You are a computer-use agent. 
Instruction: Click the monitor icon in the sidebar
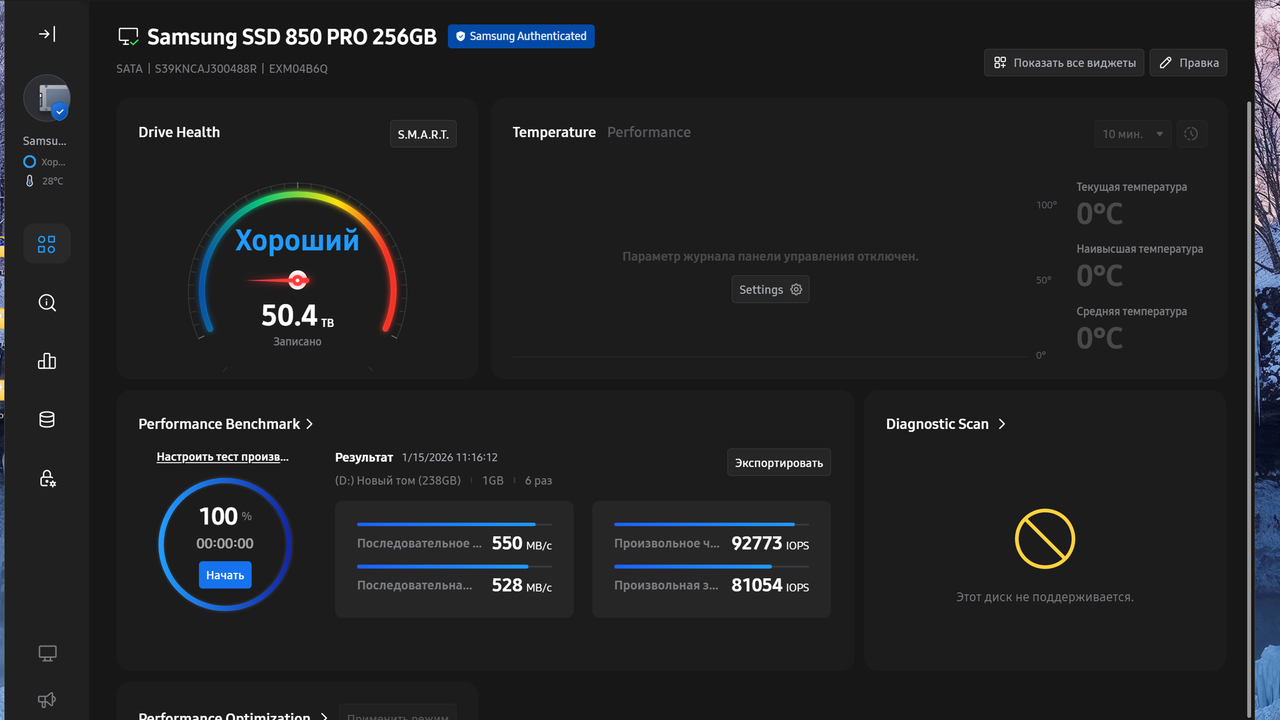point(47,654)
